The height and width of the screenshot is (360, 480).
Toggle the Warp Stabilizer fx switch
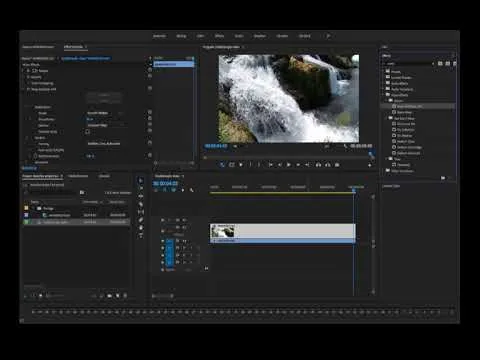coord(28,89)
